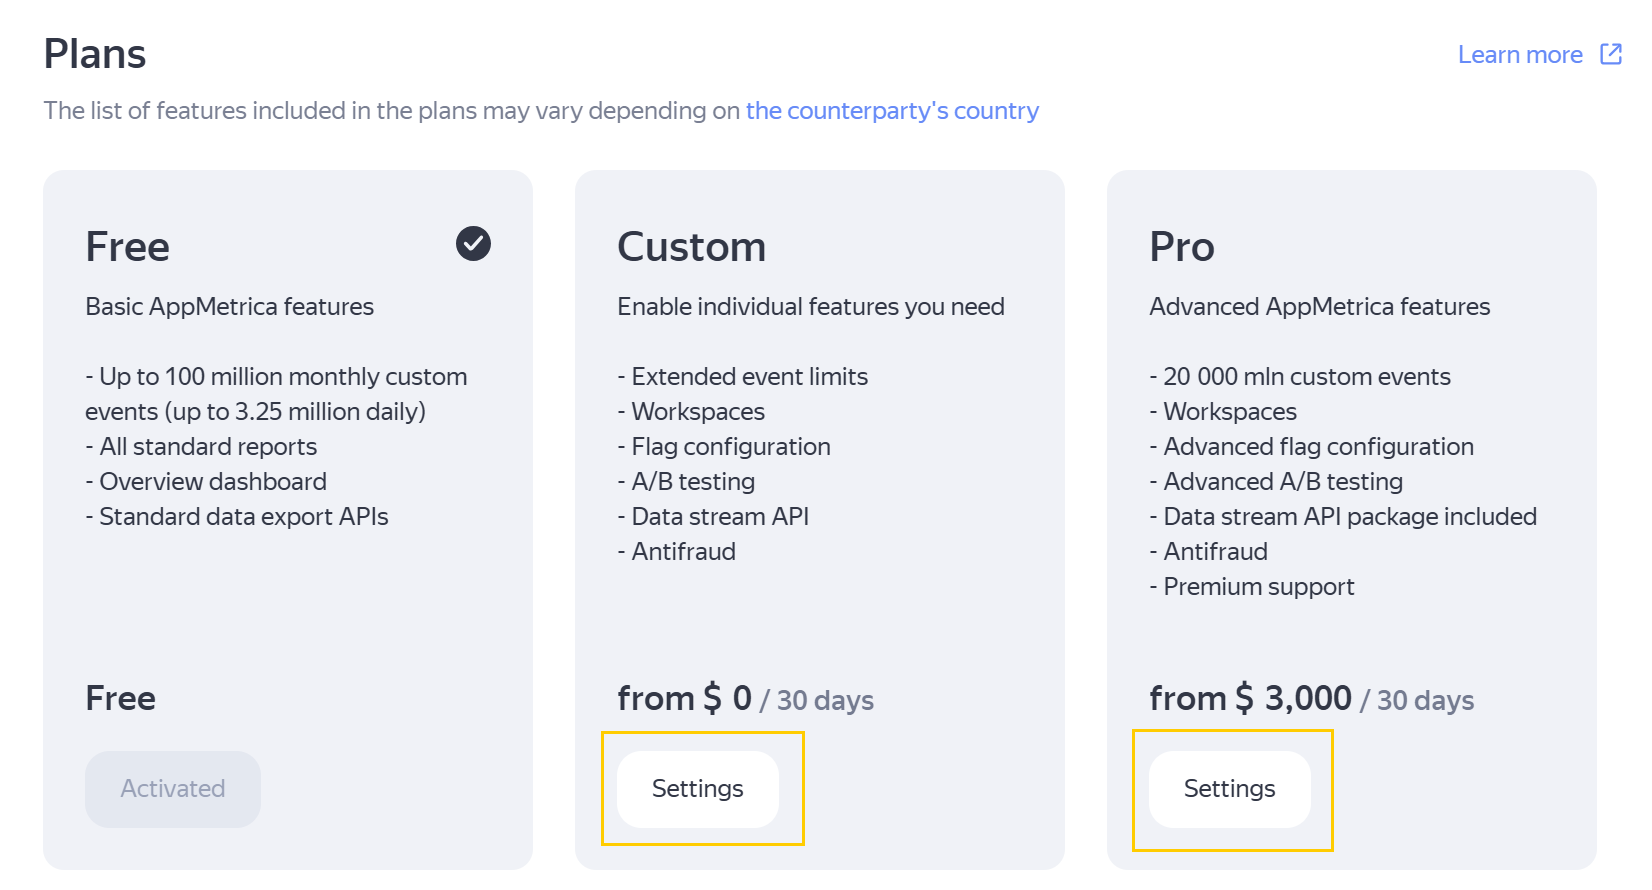Select the Pro plan heading
The image size is (1652, 890).
[x=1181, y=247]
